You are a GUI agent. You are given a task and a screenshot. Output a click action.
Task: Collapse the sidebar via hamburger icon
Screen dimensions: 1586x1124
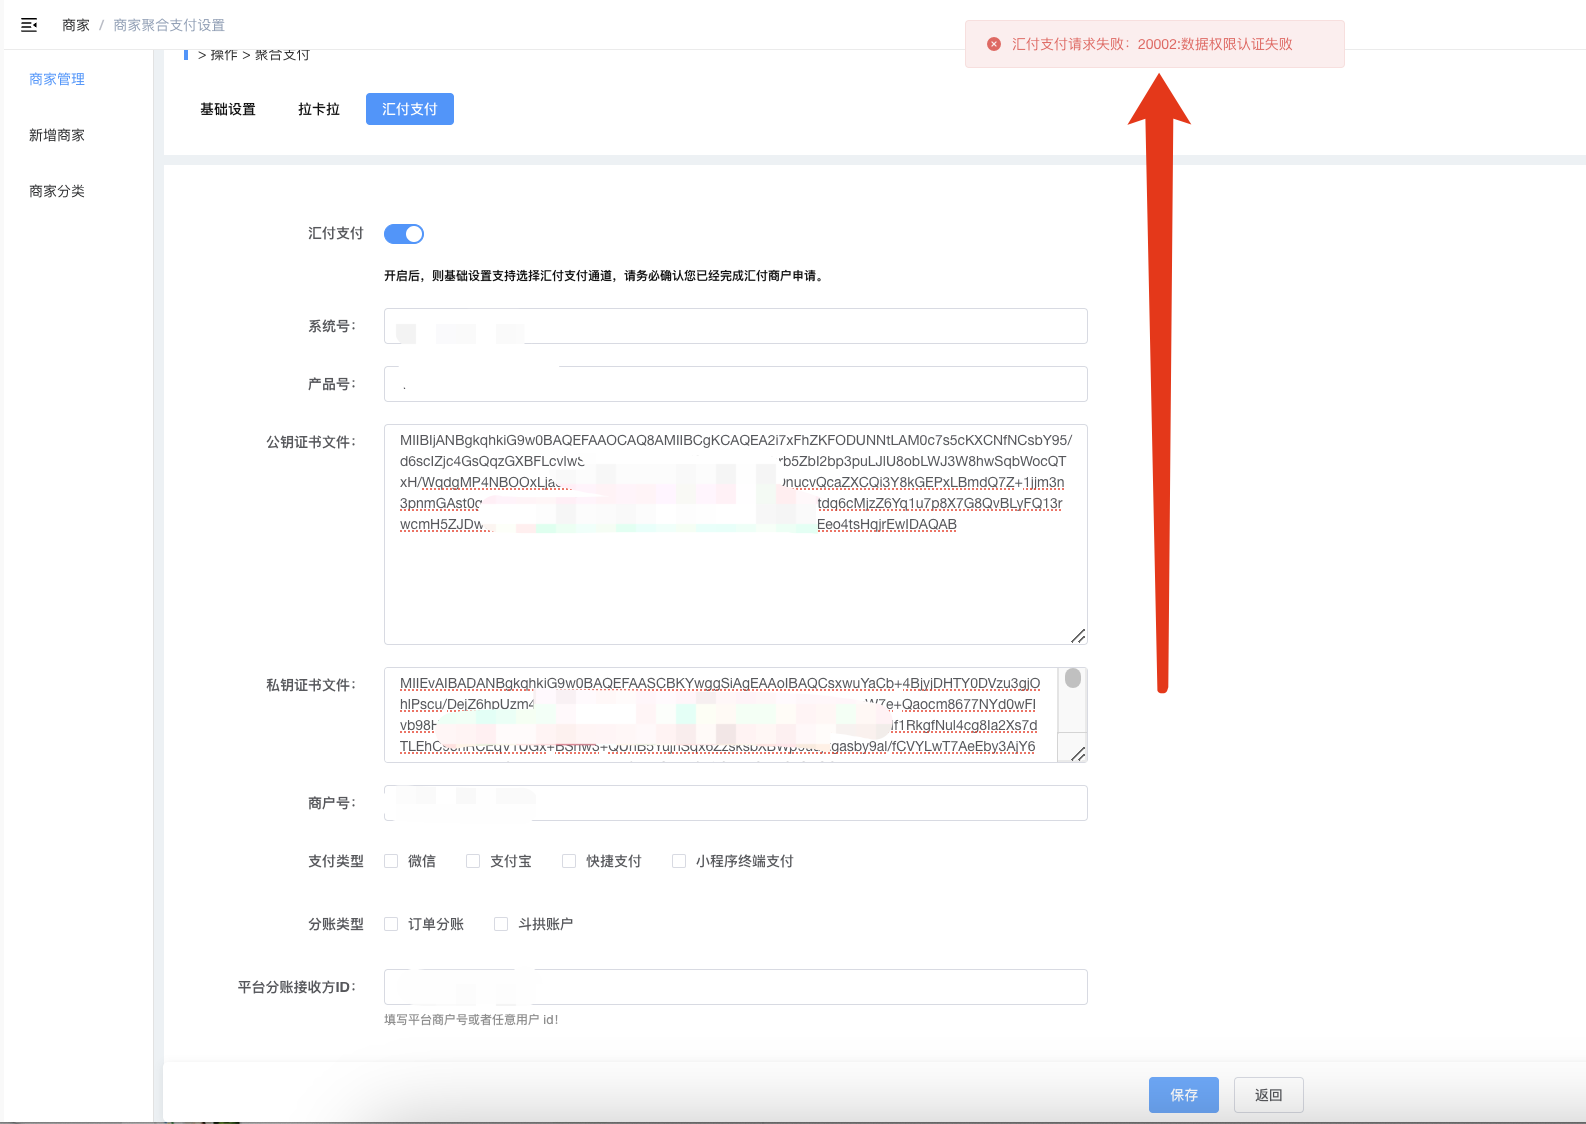(x=29, y=25)
